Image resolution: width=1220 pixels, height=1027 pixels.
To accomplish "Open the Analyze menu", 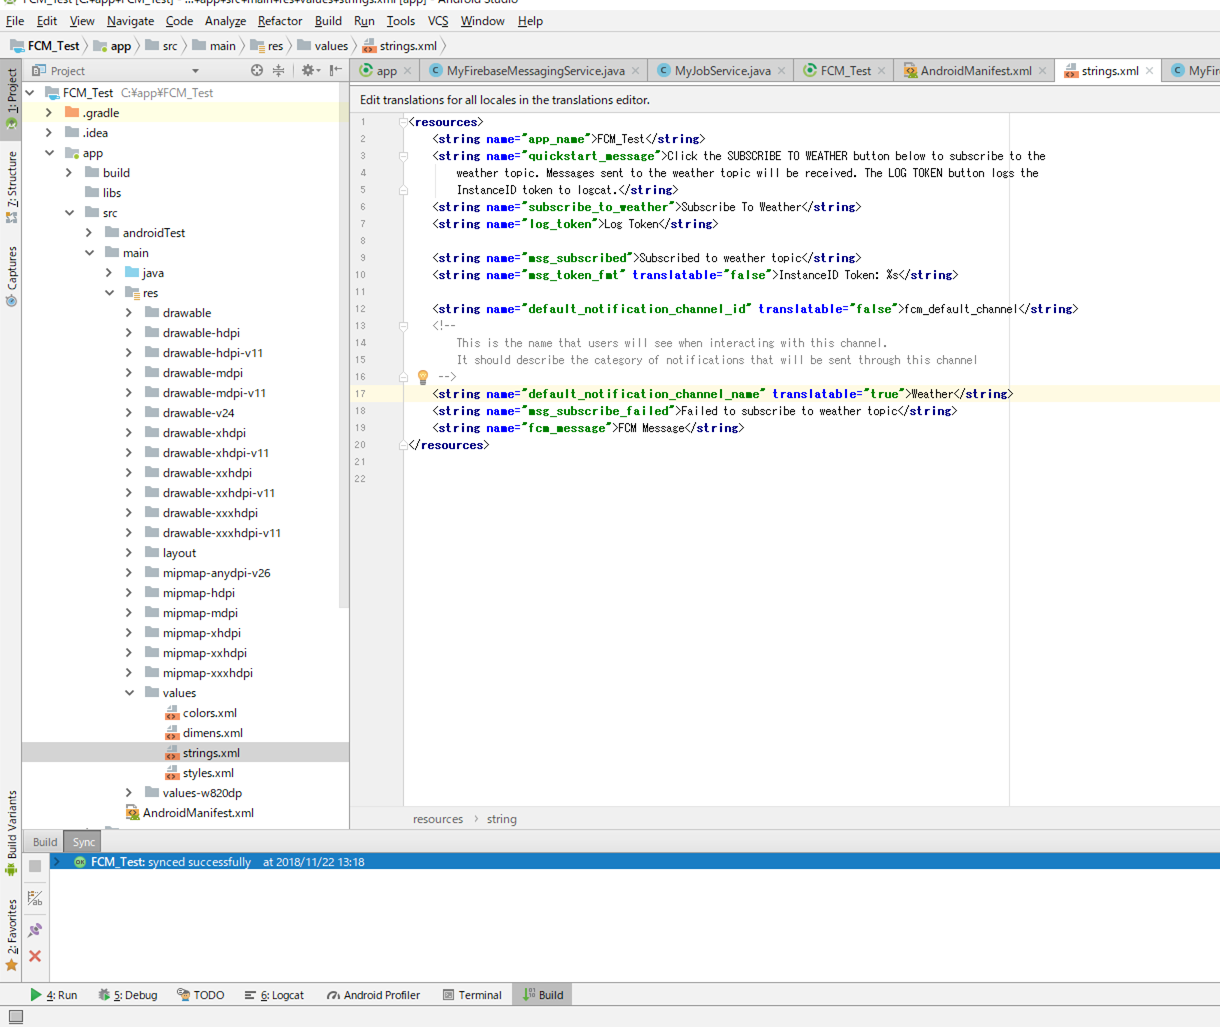I will [x=225, y=20].
